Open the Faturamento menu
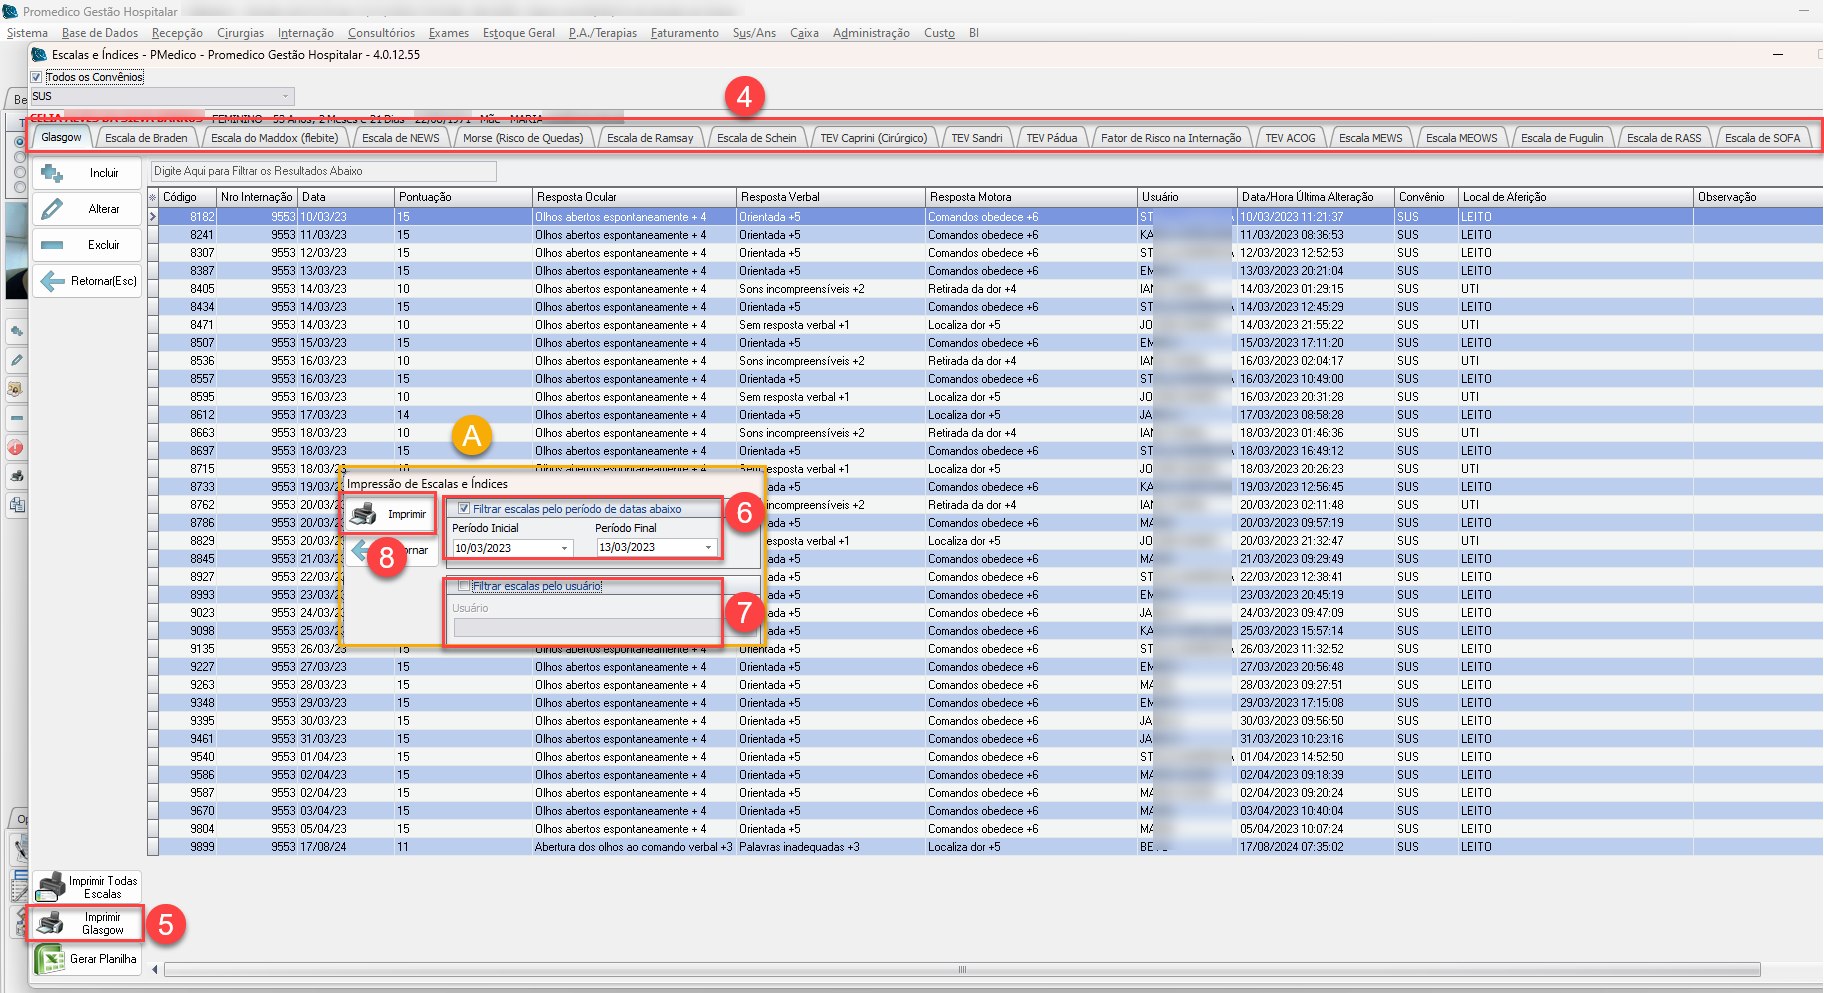Screen dimensions: 1824x993 tap(684, 33)
